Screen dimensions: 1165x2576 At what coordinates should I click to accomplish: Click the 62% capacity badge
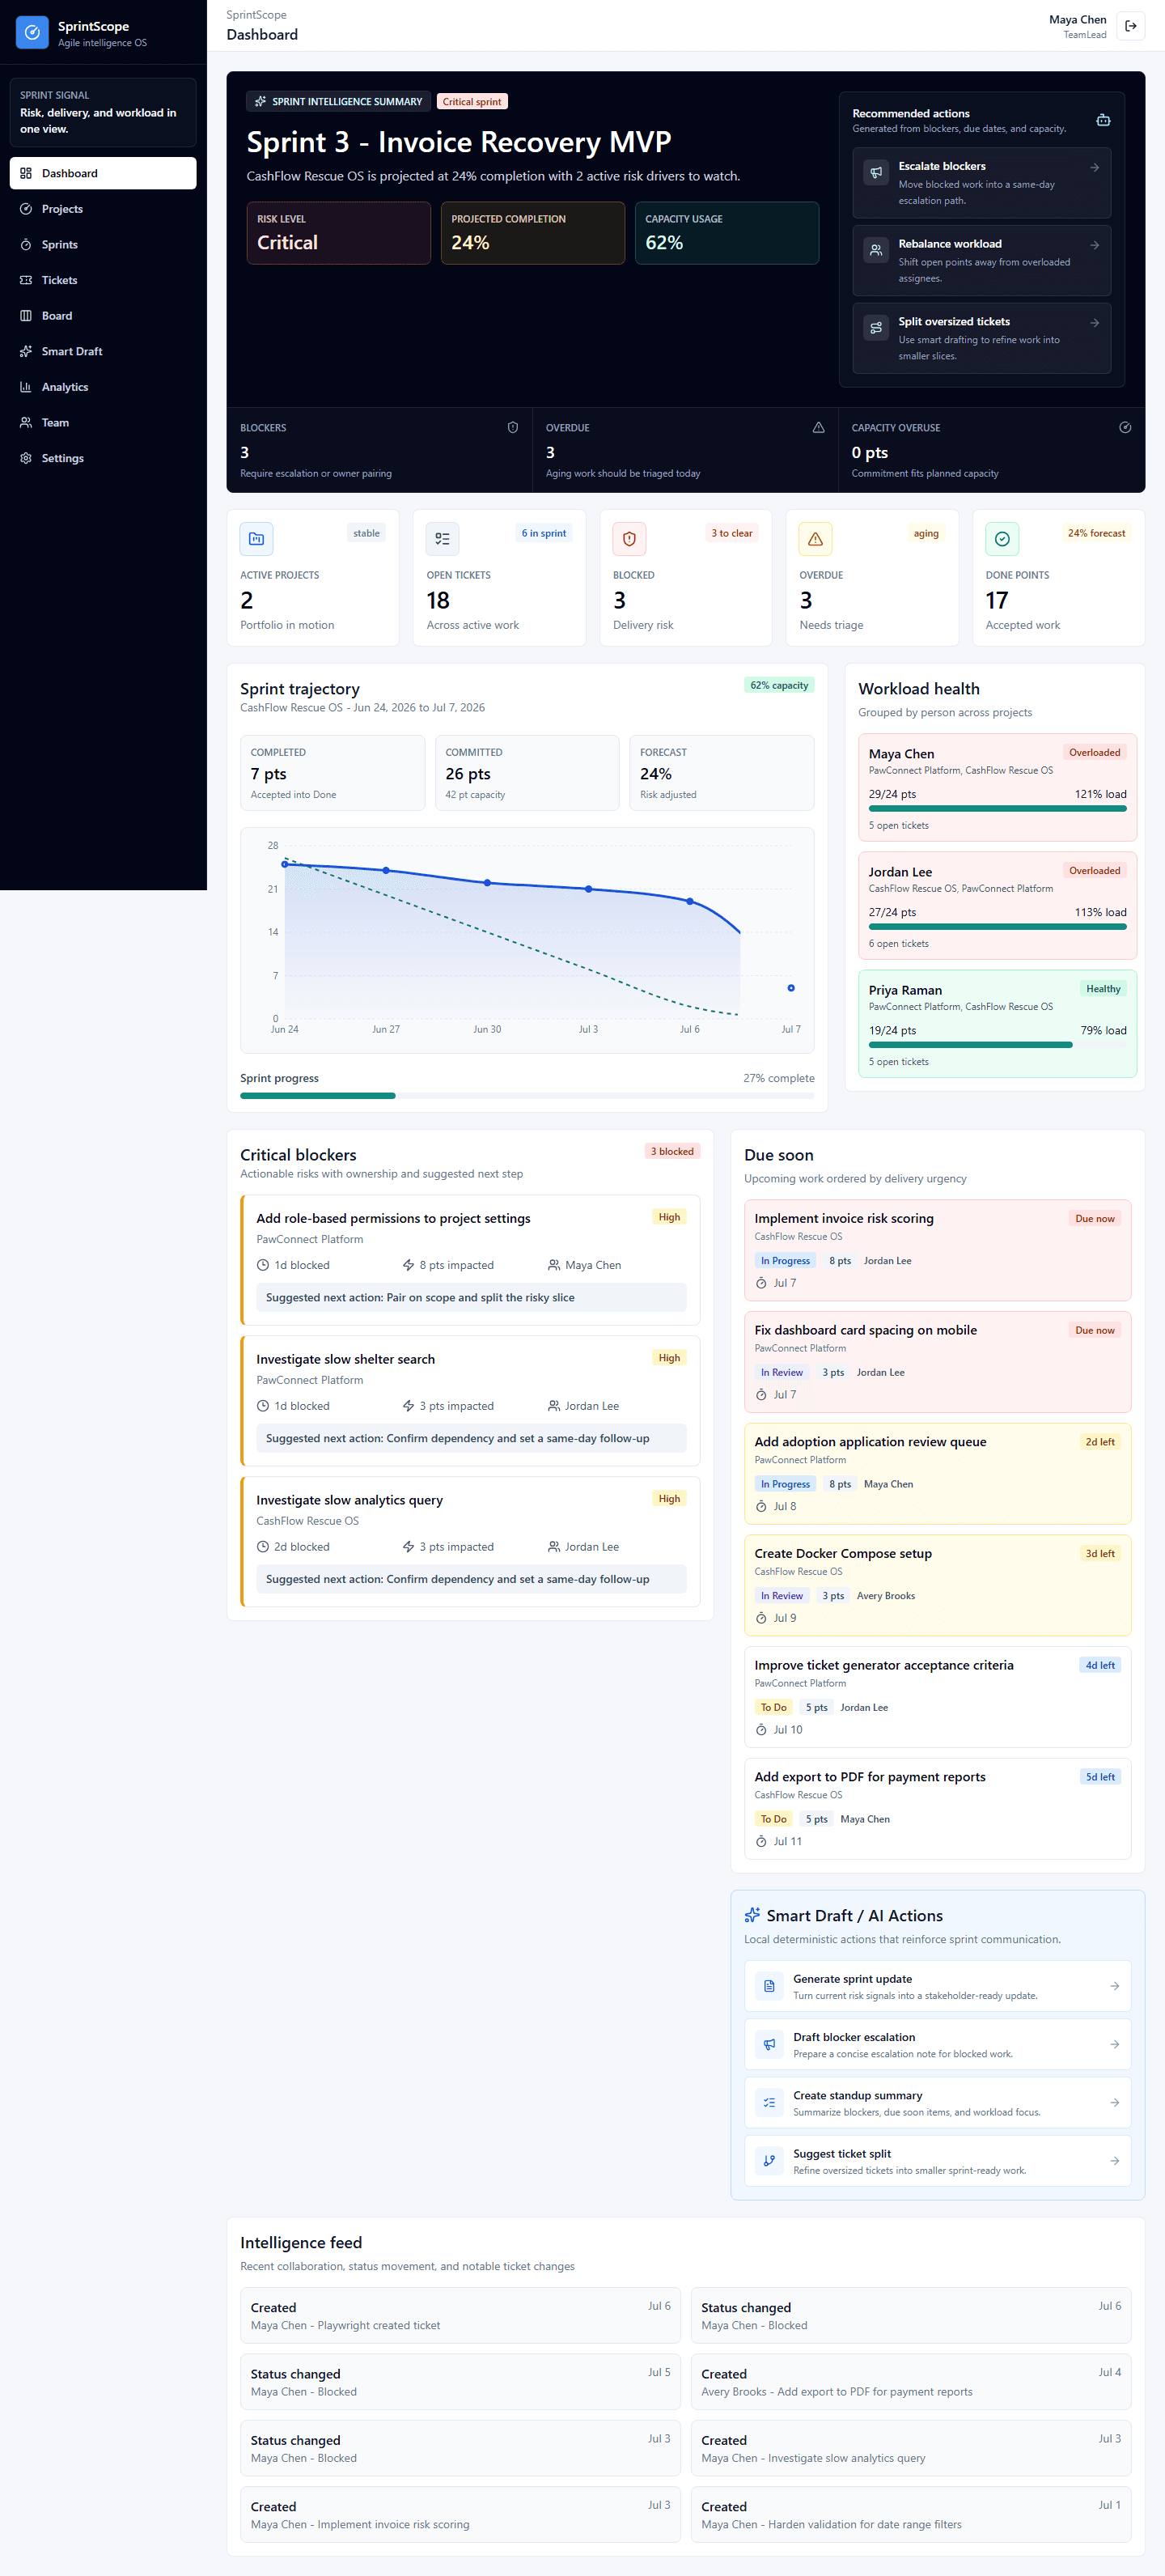pos(780,685)
